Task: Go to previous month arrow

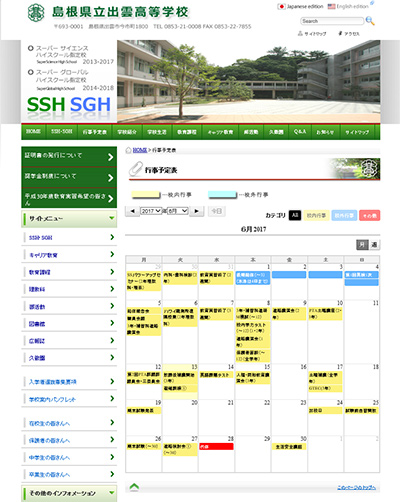Action: click(x=133, y=211)
